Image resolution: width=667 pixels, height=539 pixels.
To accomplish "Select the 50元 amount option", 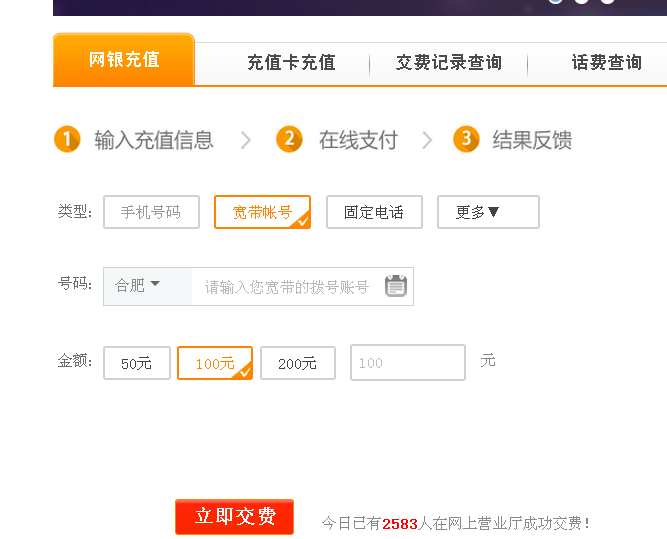I will 137,363.
